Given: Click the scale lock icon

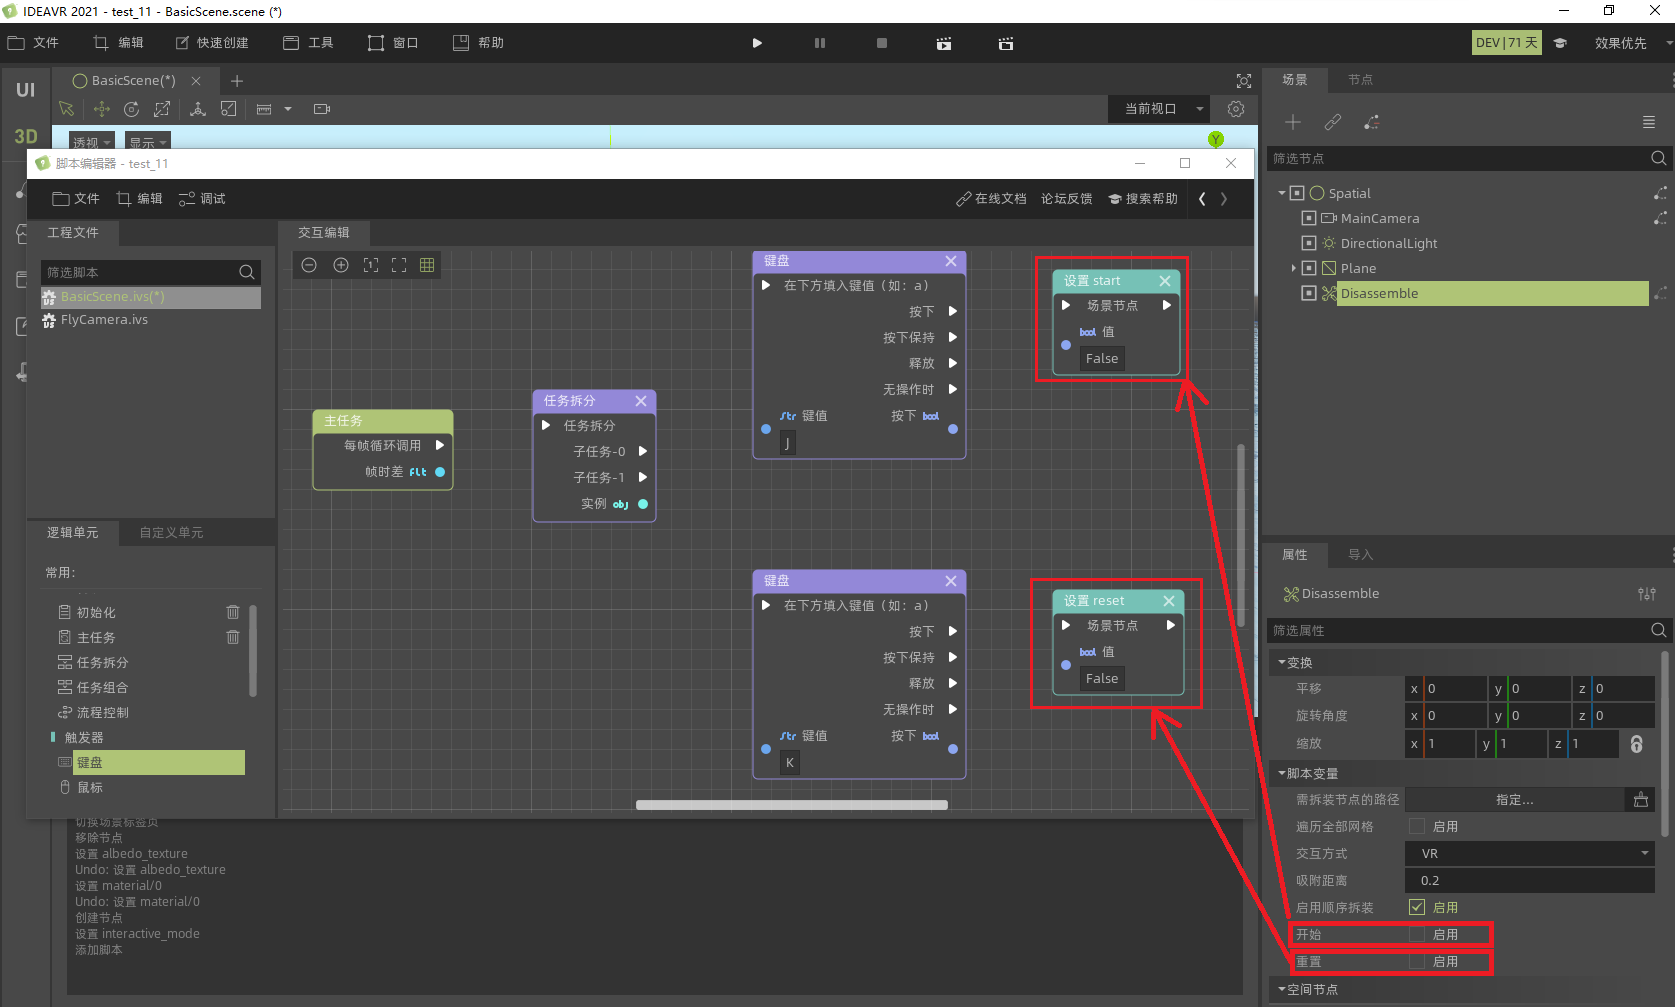Looking at the screenshot, I should pyautogui.click(x=1637, y=744).
